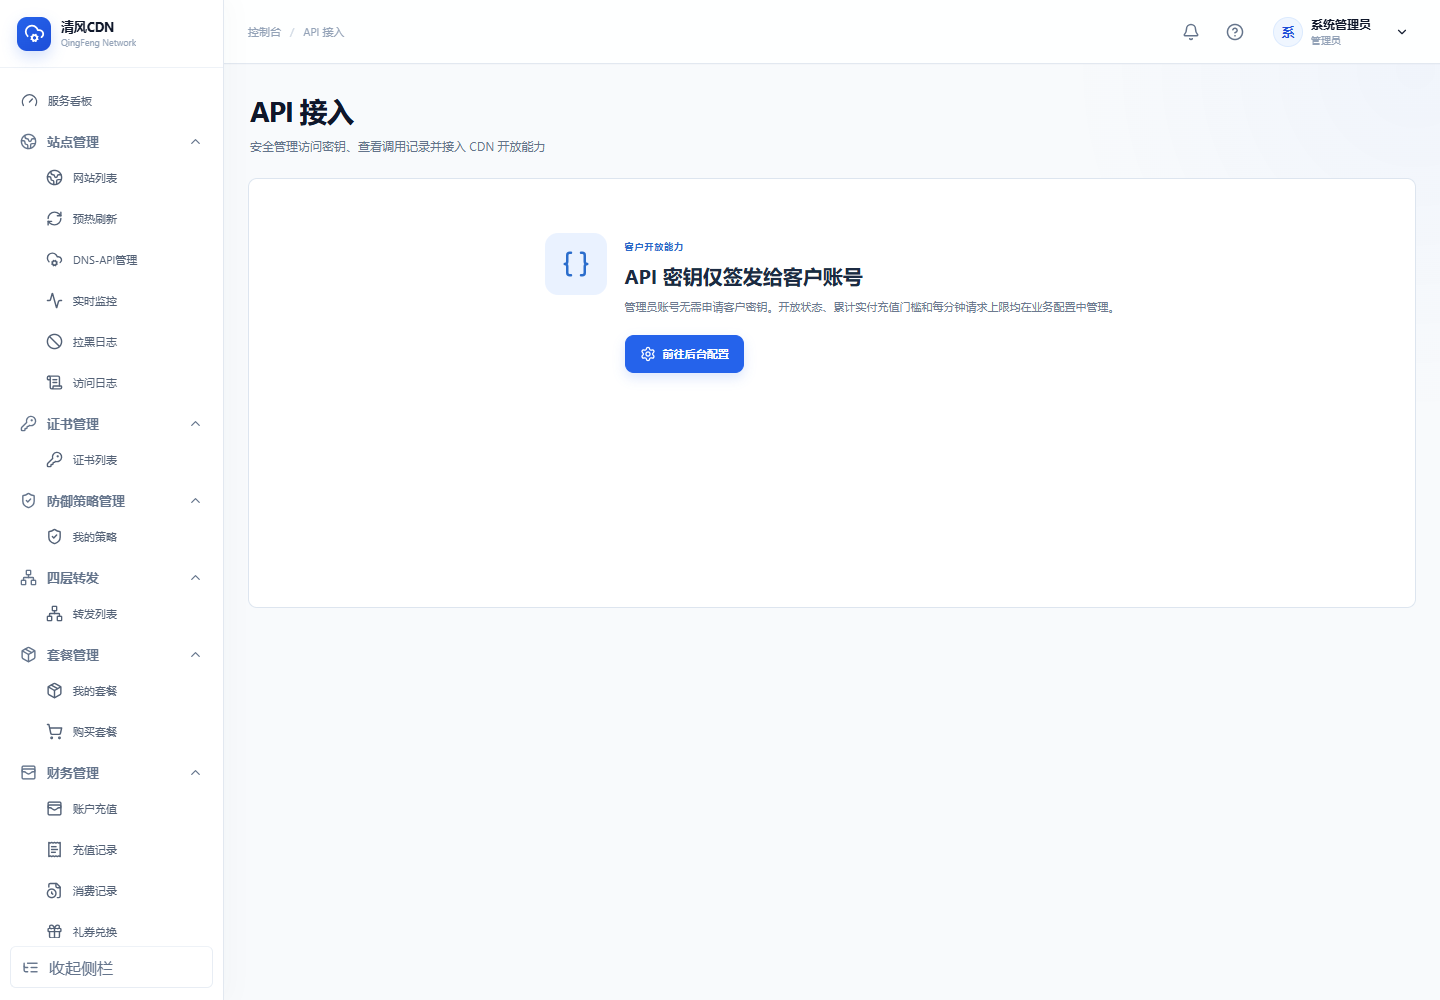Click the API 接入 breadcrumb
Screen dimensions: 1440x1000
point(323,32)
